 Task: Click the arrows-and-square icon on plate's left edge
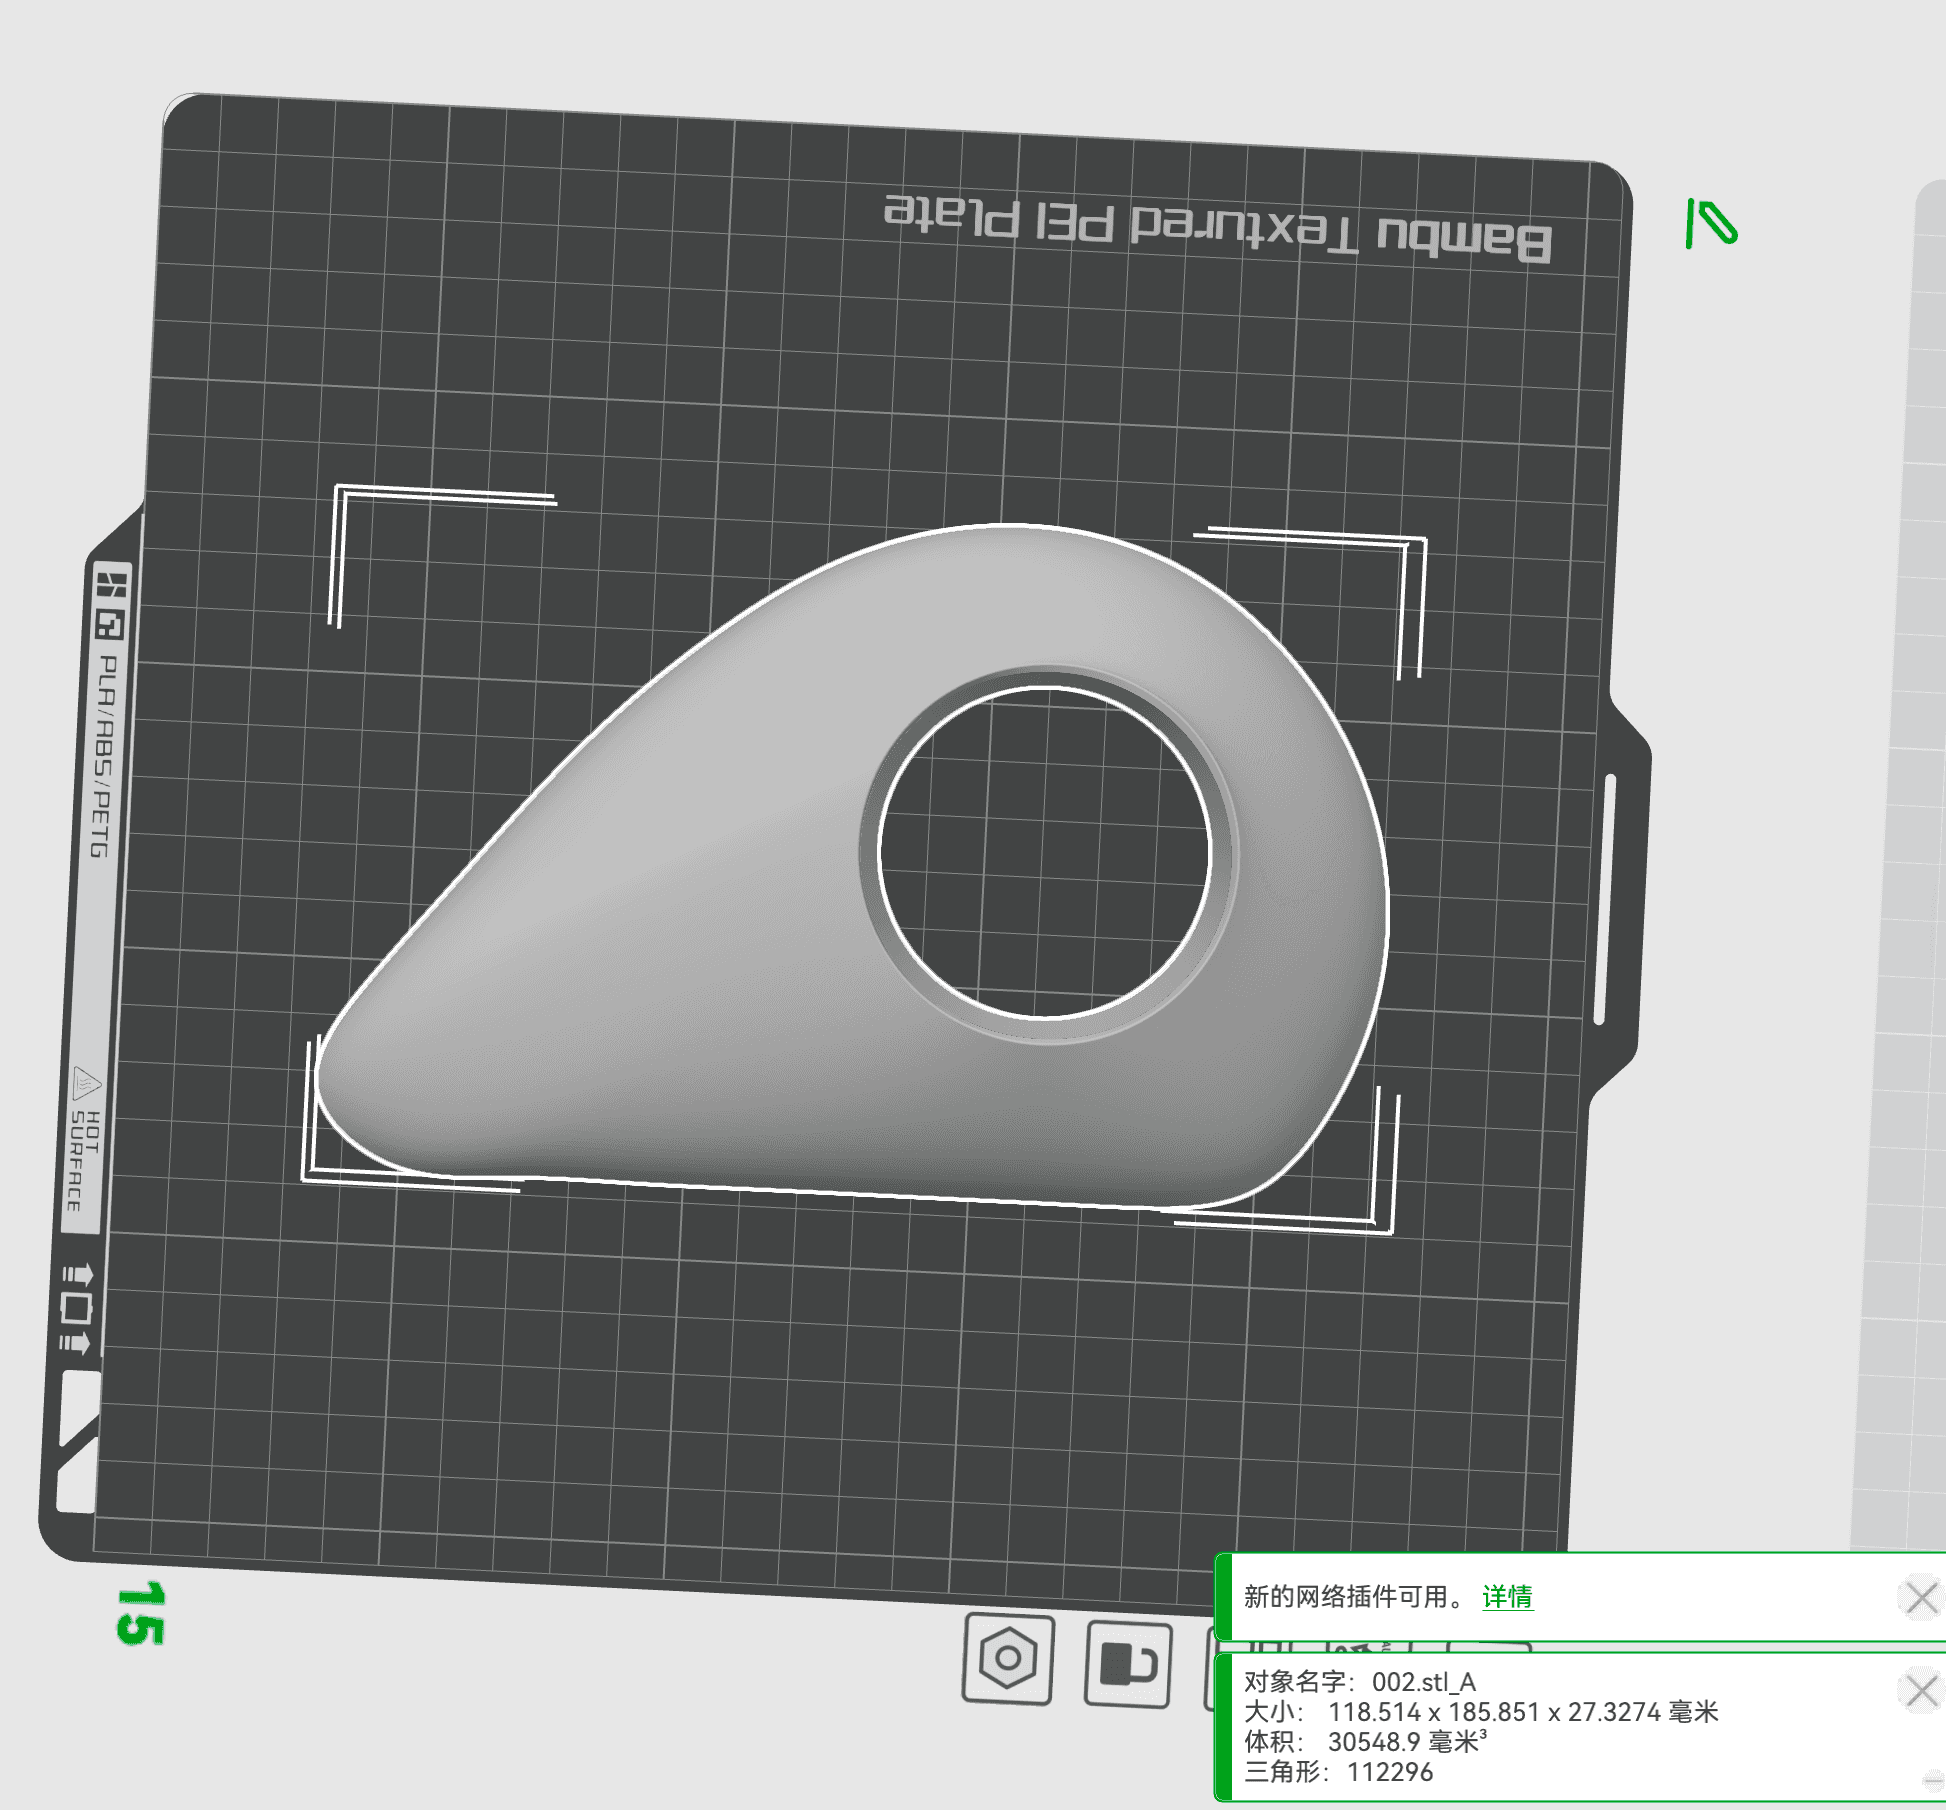pyautogui.click(x=76, y=1308)
